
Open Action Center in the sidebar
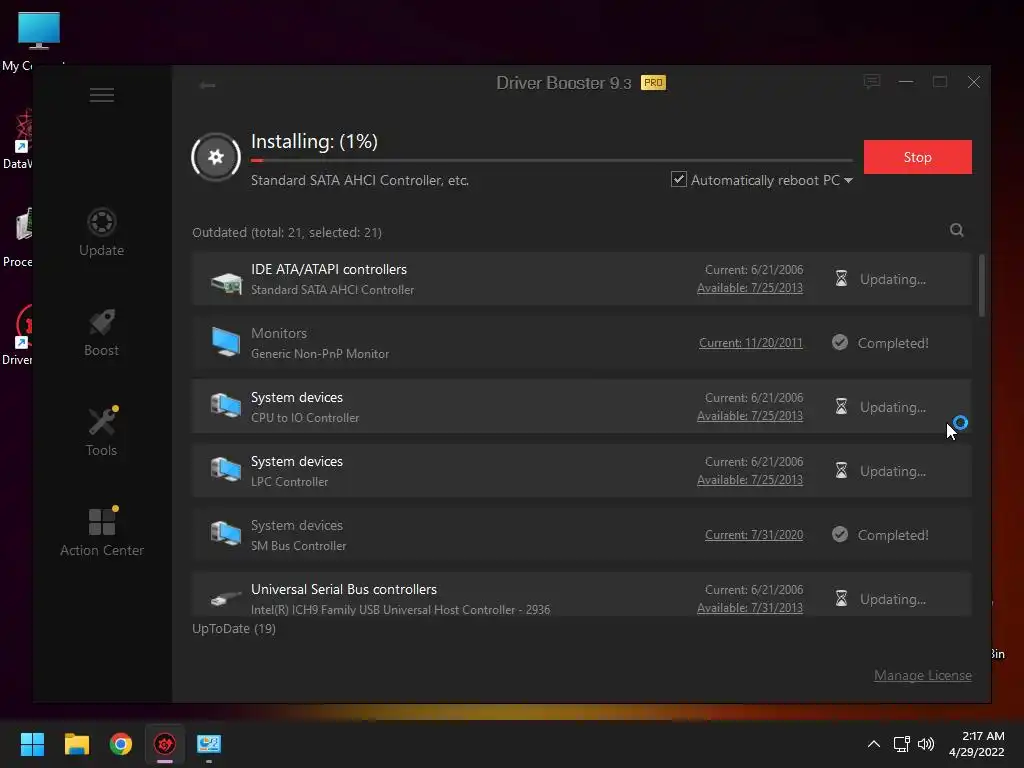(x=102, y=532)
